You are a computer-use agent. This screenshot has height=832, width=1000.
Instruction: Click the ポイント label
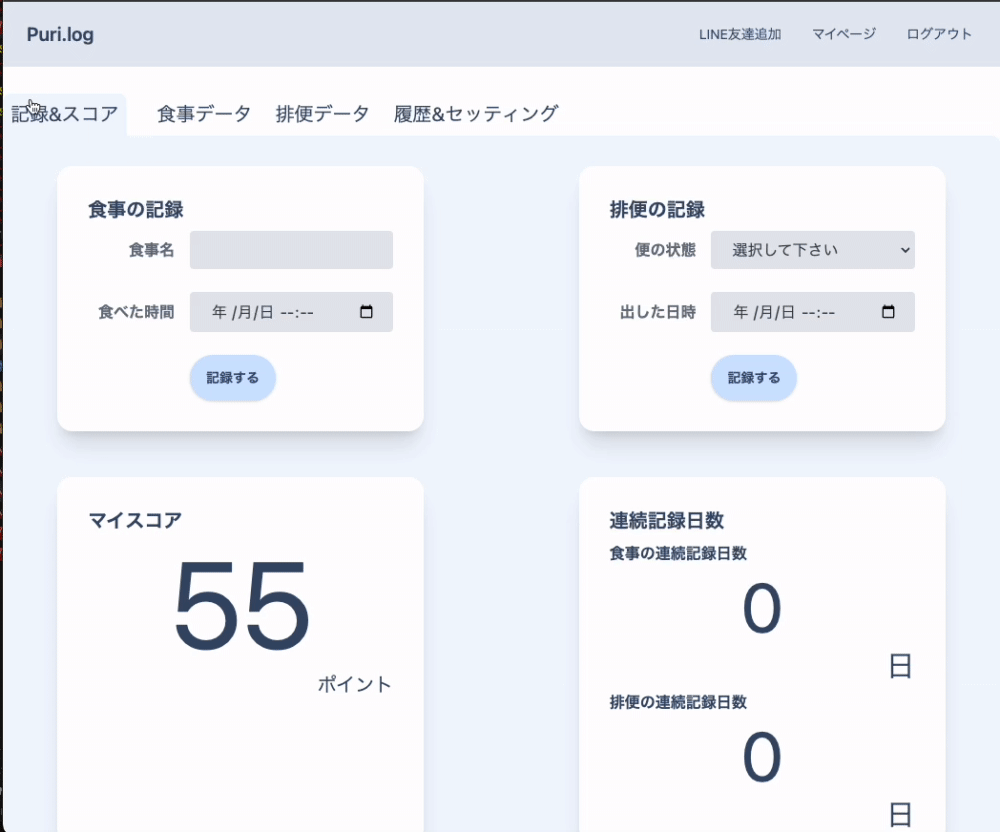pos(355,684)
